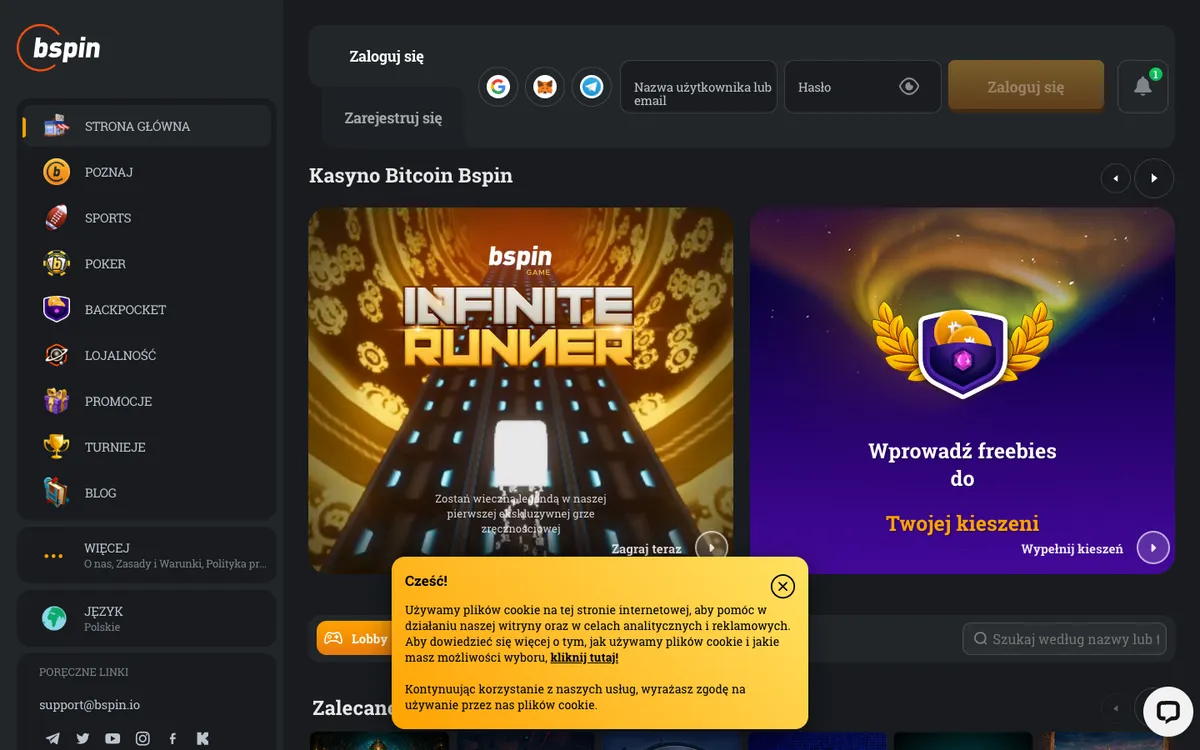Screen dimensions: 1200x750
Task: Click Wypełnij kieszeń arrow button
Action: (1153, 548)
